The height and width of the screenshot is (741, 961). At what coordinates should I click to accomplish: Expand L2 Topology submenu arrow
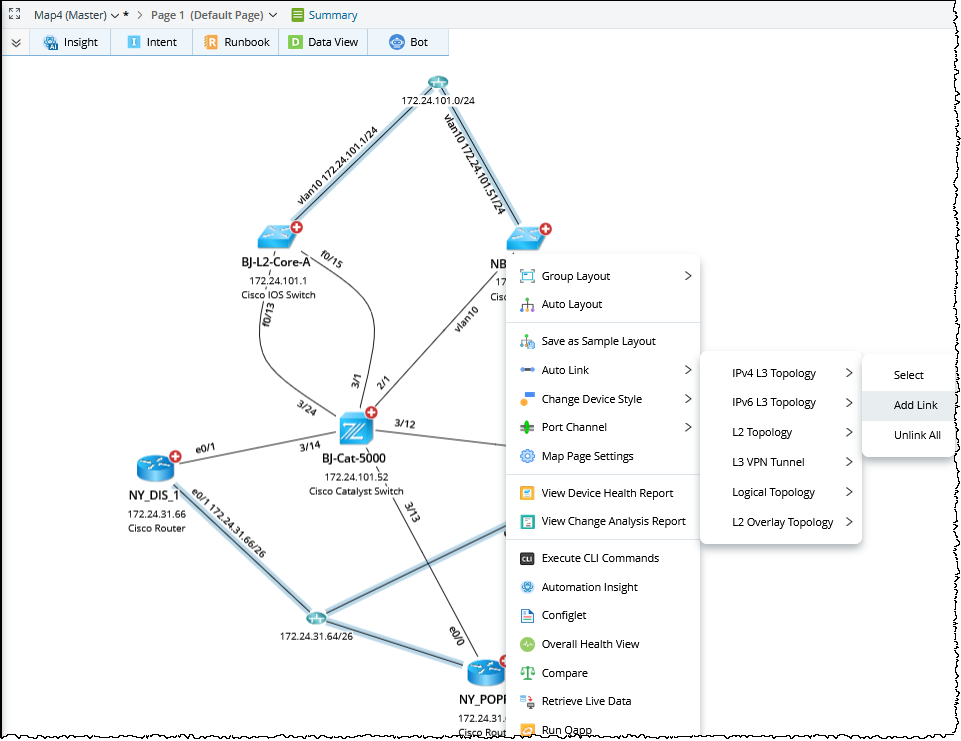pos(849,432)
